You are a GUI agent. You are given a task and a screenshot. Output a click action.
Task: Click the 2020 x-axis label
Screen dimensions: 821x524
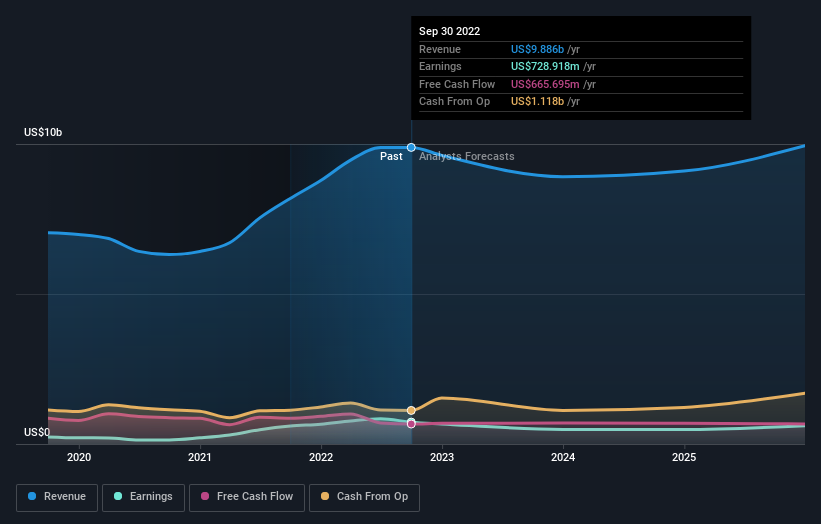point(79,458)
